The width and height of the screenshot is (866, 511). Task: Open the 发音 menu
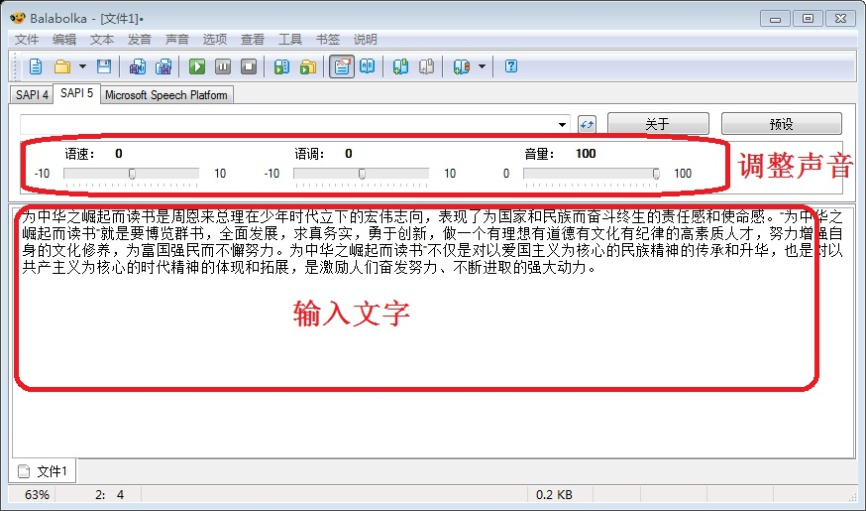click(x=139, y=39)
